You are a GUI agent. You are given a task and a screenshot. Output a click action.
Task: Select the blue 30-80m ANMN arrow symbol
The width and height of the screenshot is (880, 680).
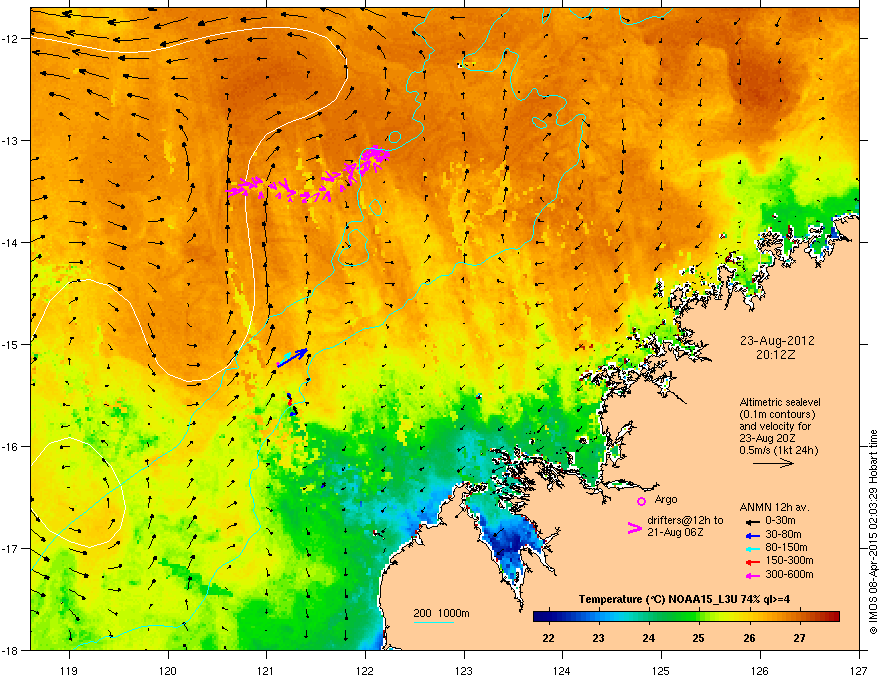click(x=752, y=535)
